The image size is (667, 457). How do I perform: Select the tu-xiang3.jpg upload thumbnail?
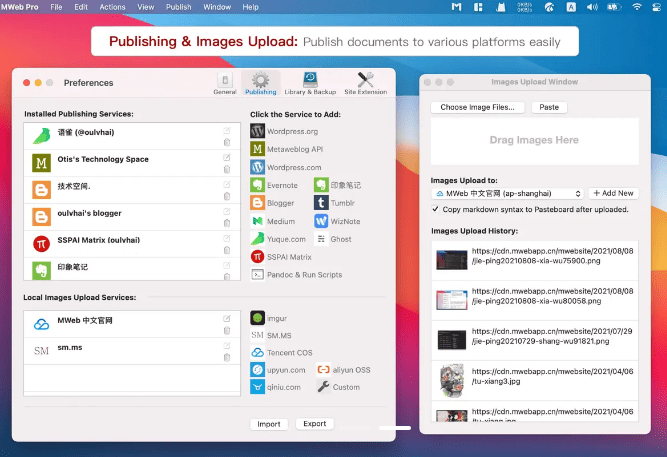(451, 380)
